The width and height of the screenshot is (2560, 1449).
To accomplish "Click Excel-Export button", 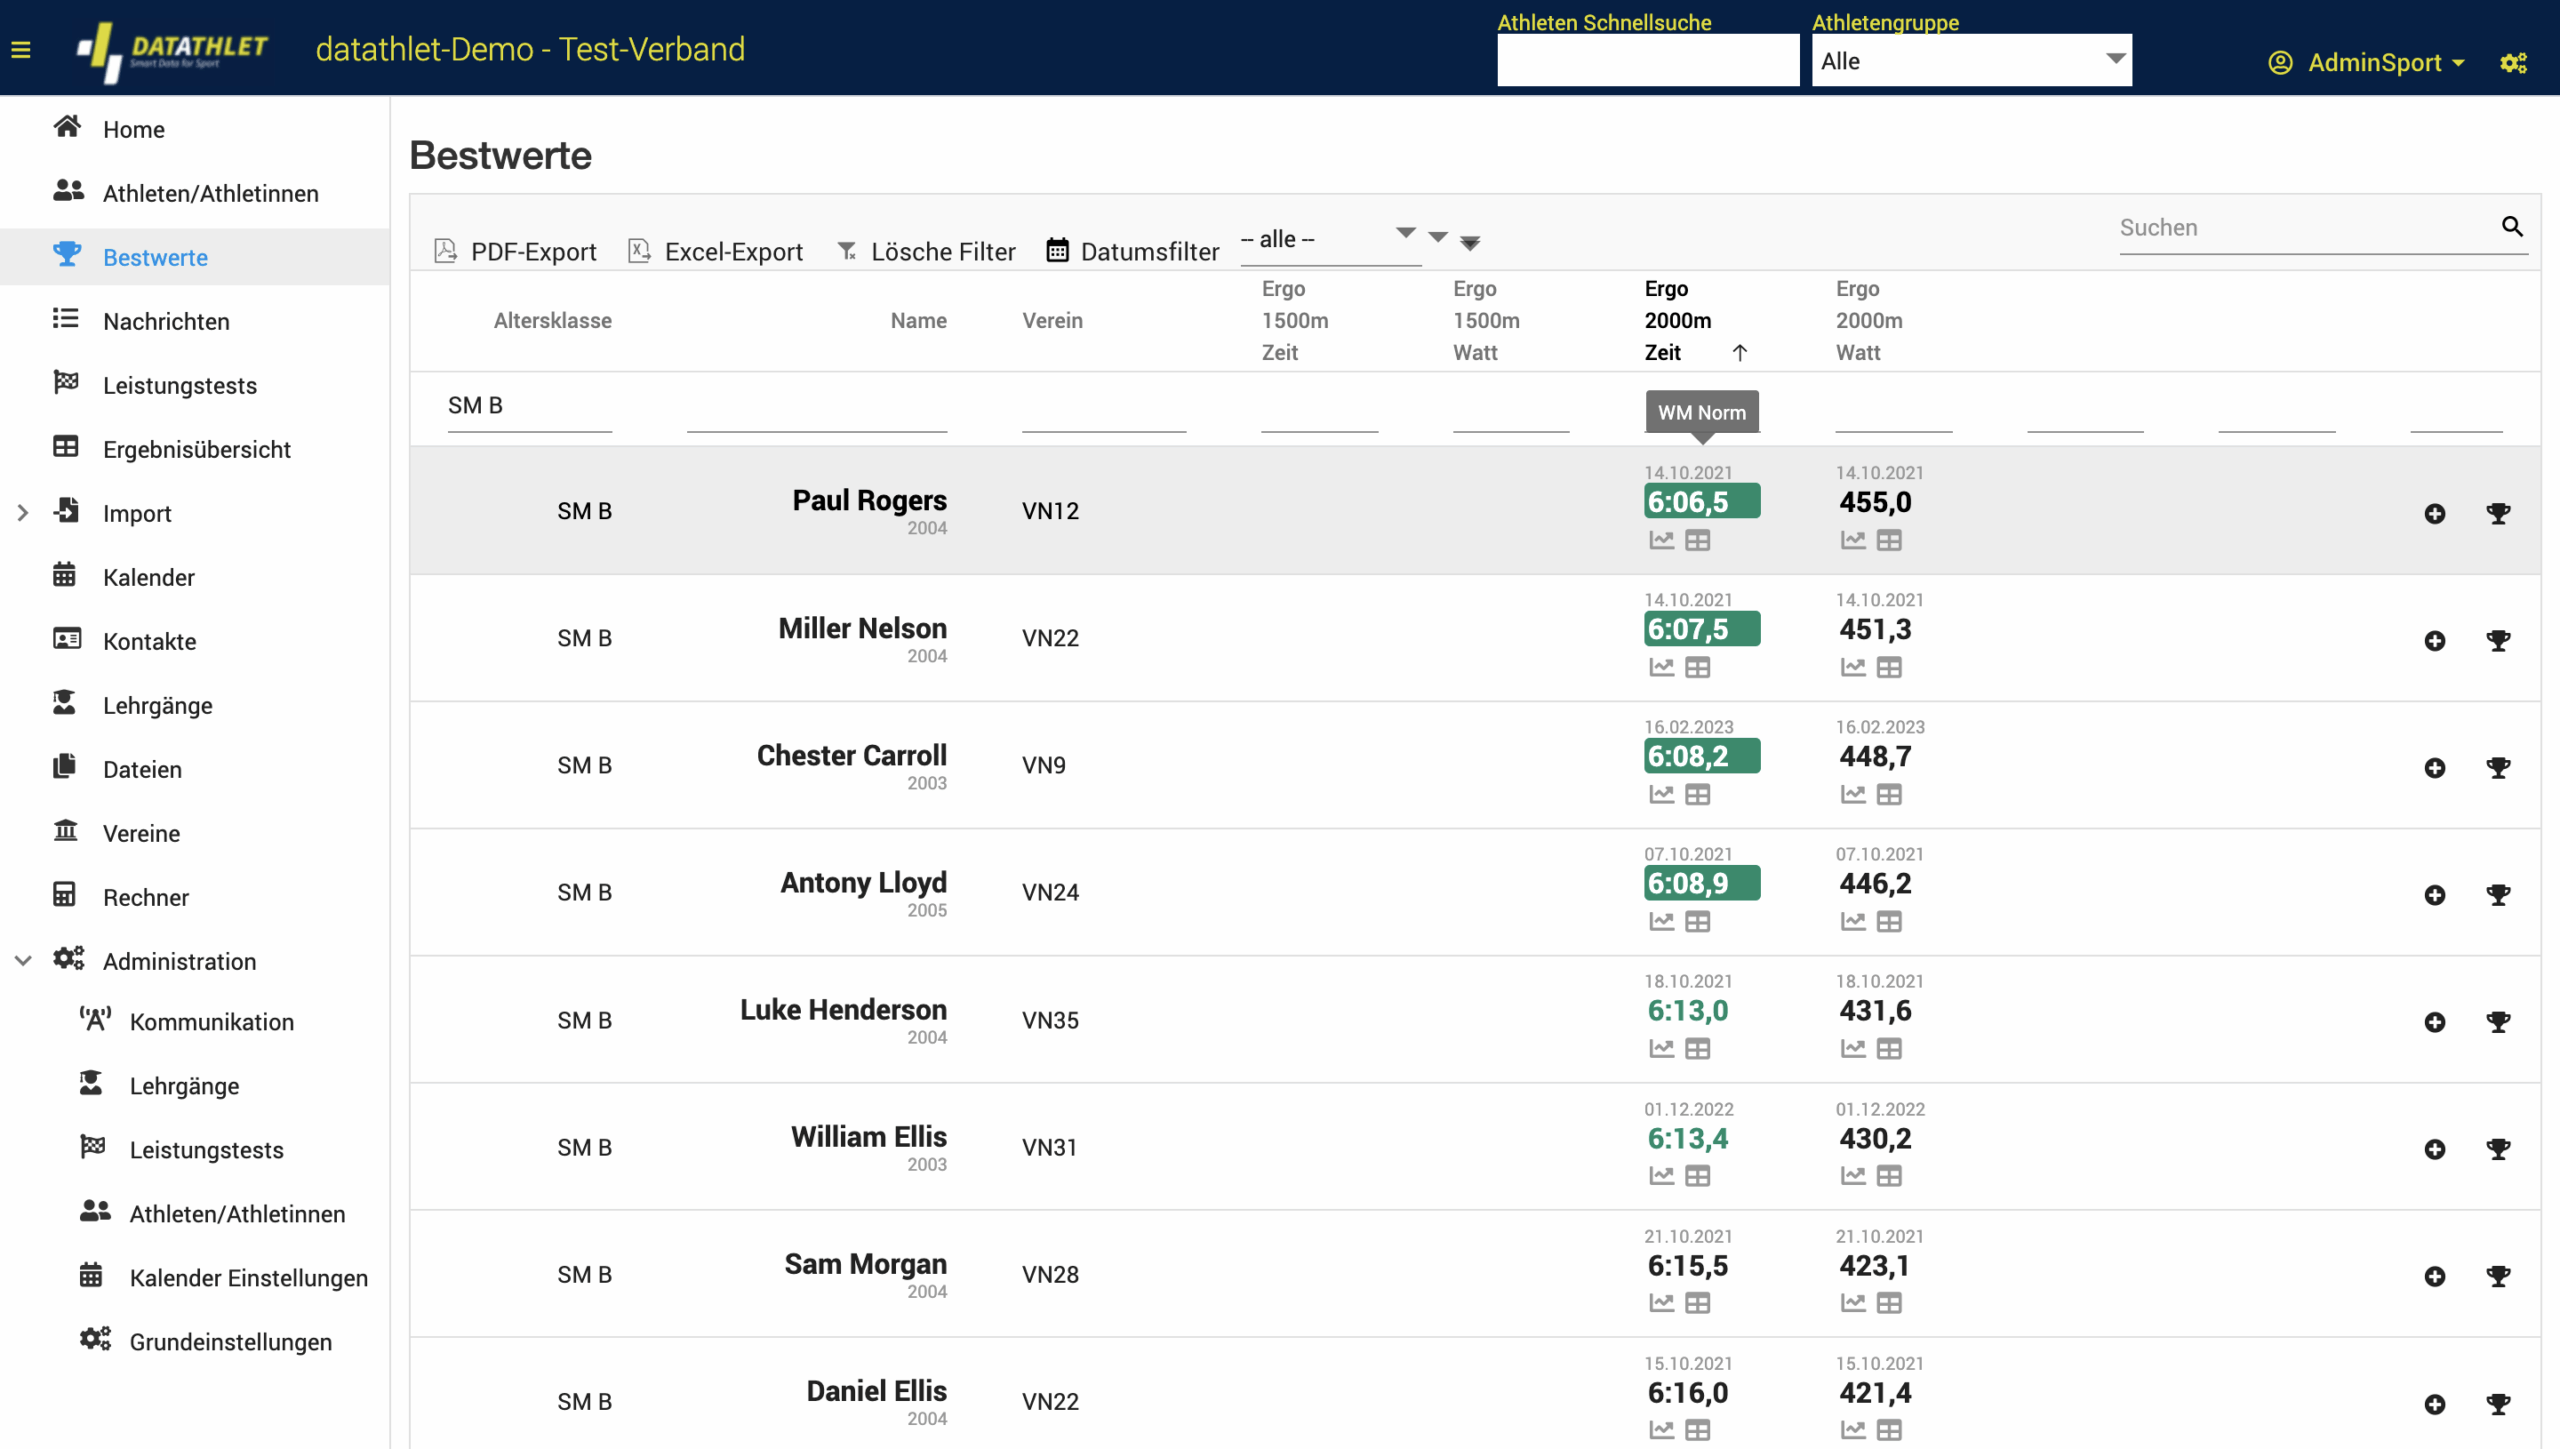I will pos(715,251).
